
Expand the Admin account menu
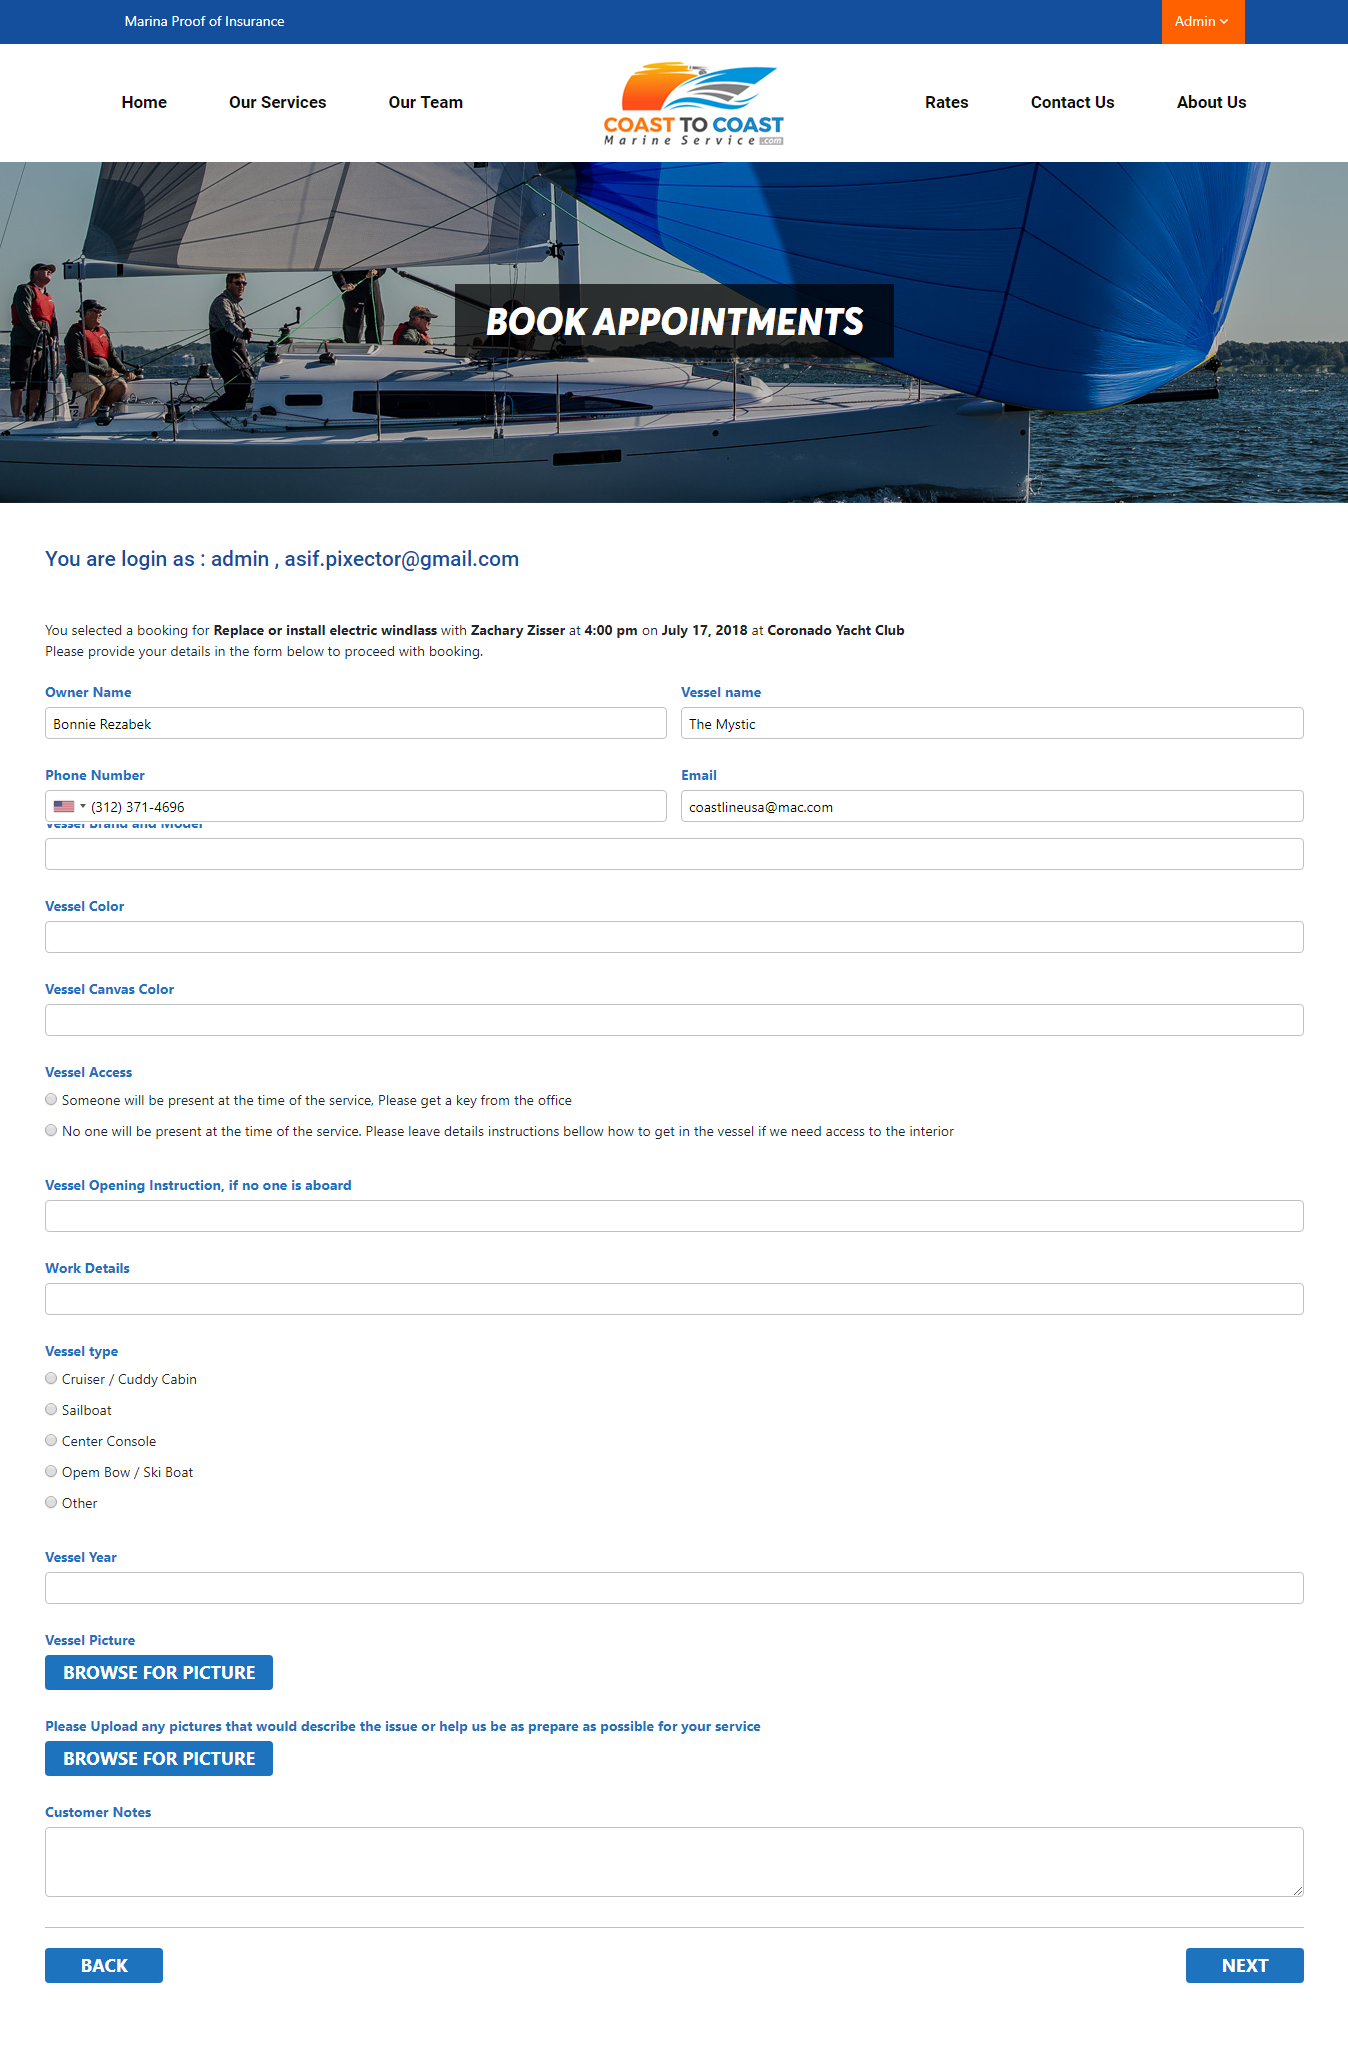(1202, 22)
